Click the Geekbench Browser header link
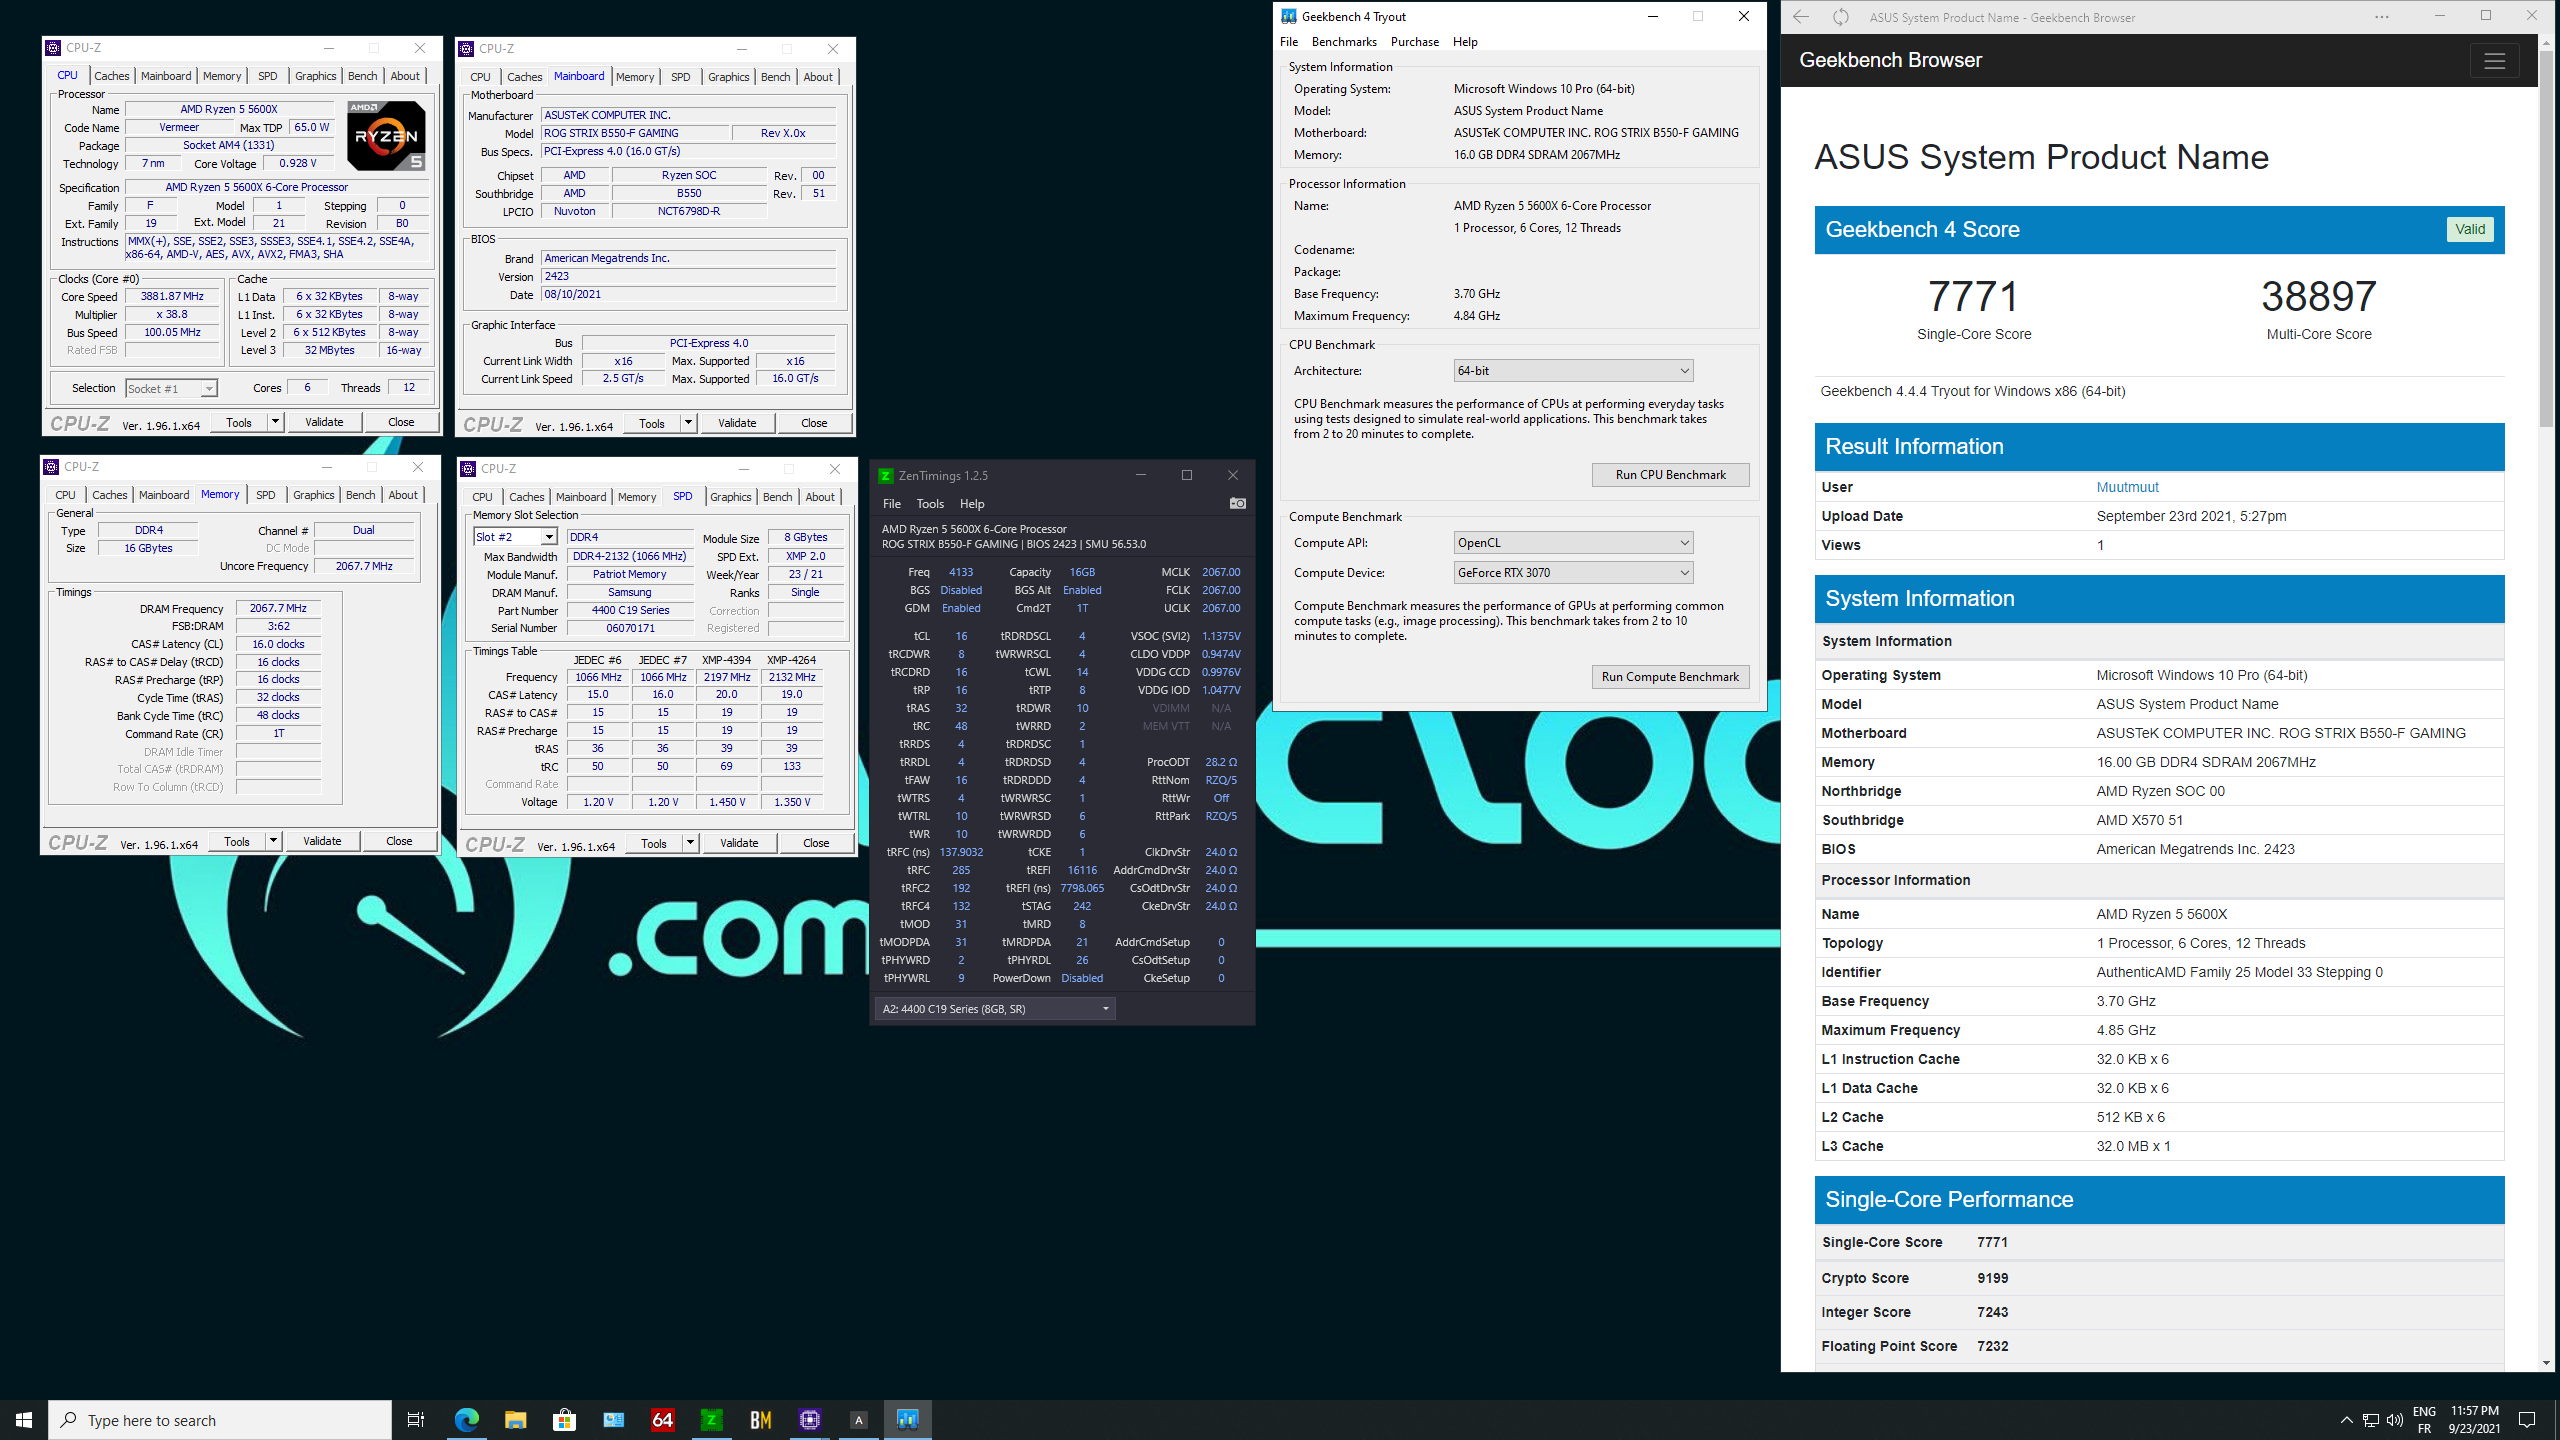The image size is (2560, 1440). pyautogui.click(x=1890, y=60)
